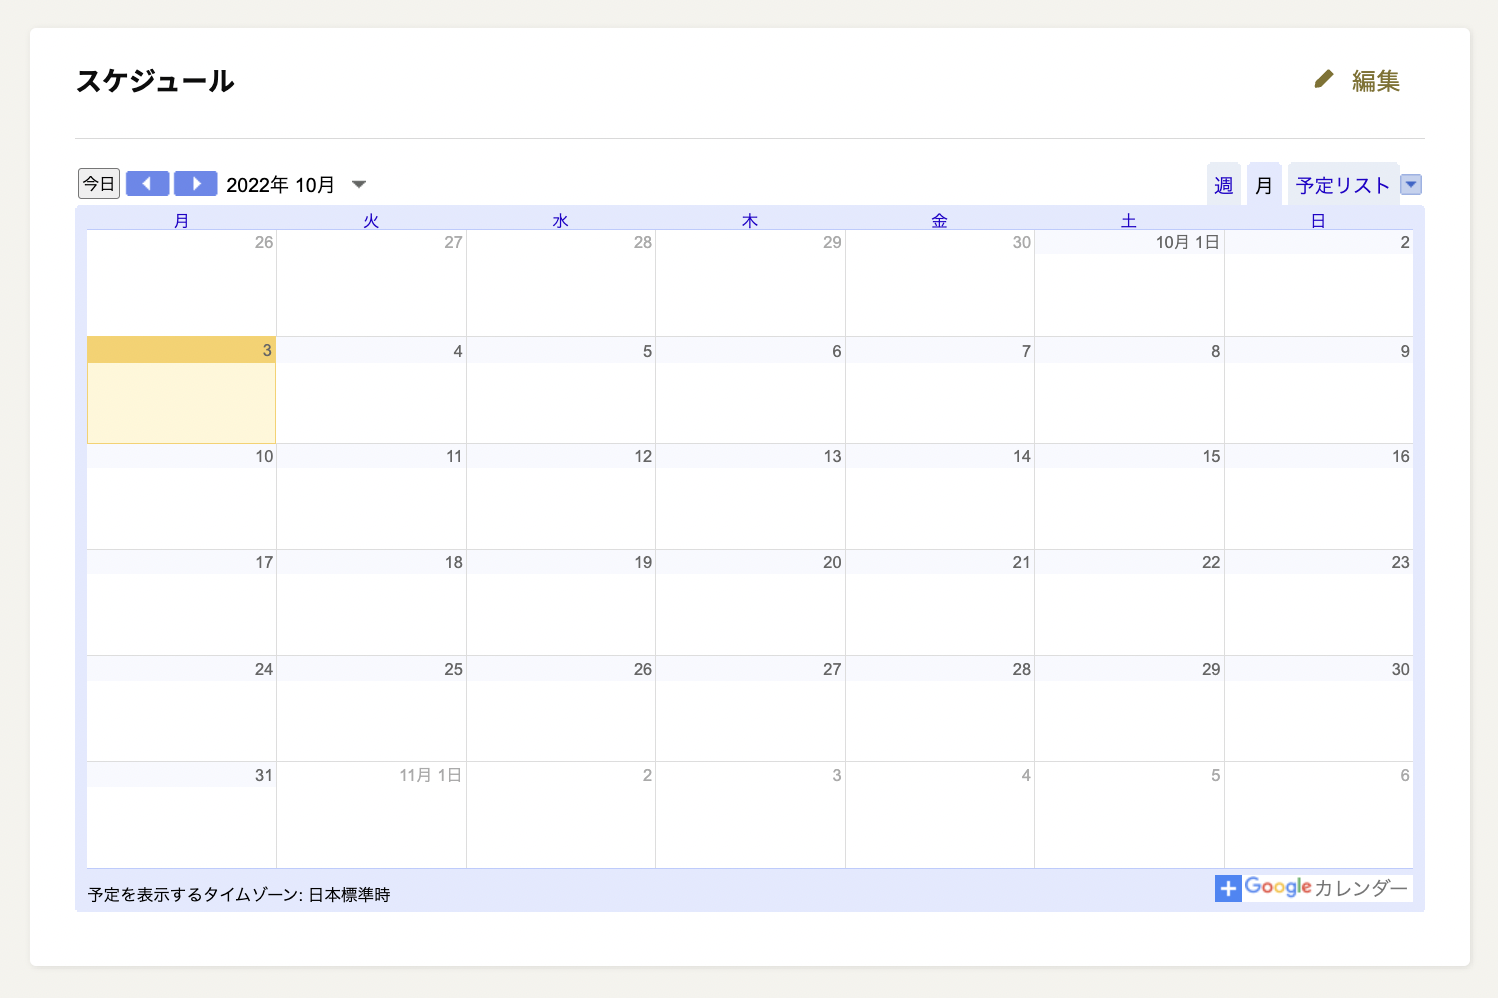Viewport: 1498px width, 998px height.
Task: Click the 月 weekday column header
Action: point(181,221)
